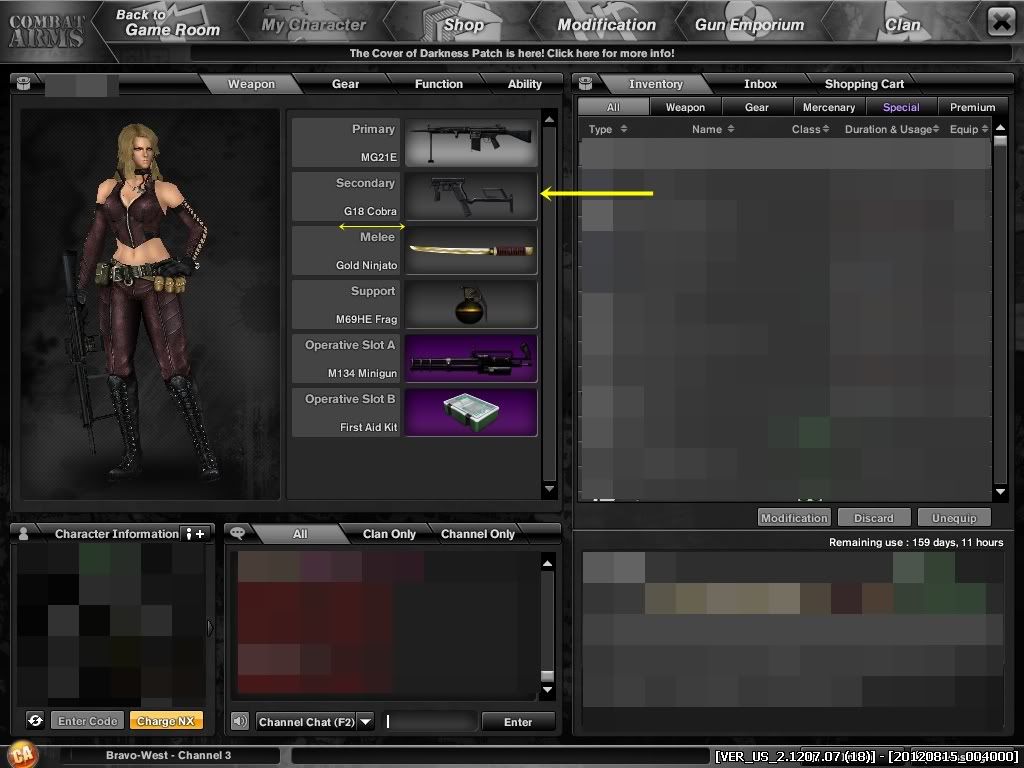Select the M134 Minigun slot icon

pyautogui.click(x=471, y=359)
